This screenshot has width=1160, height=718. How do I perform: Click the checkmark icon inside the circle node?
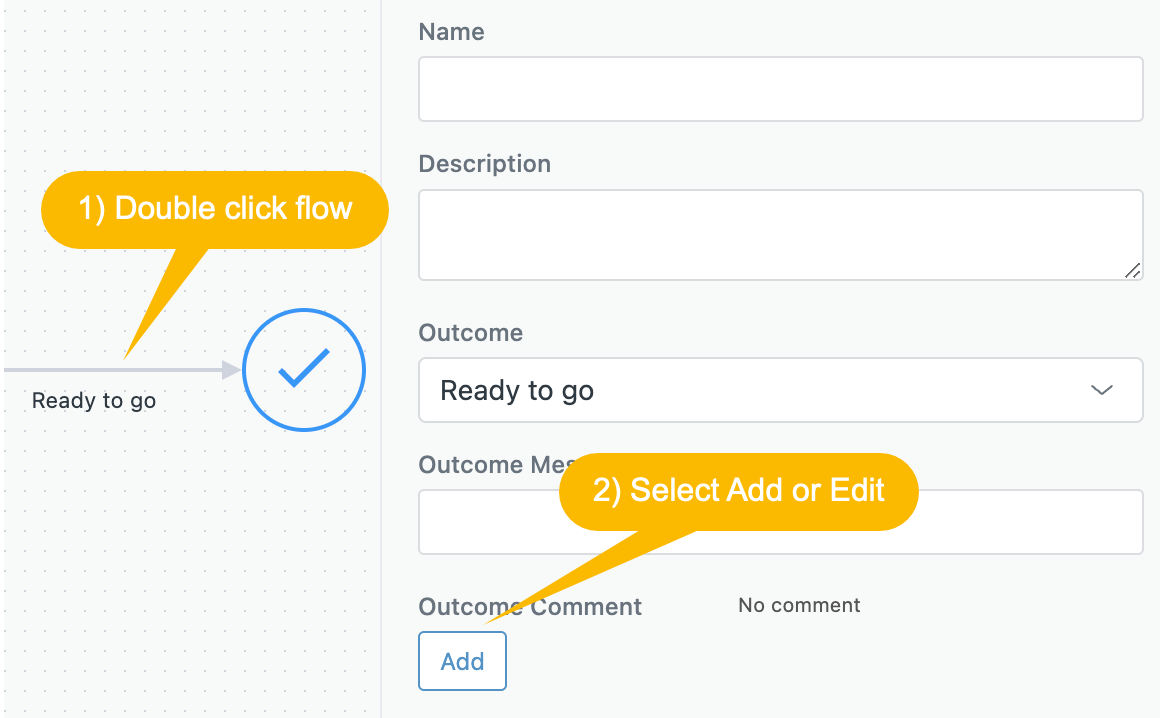point(303,369)
